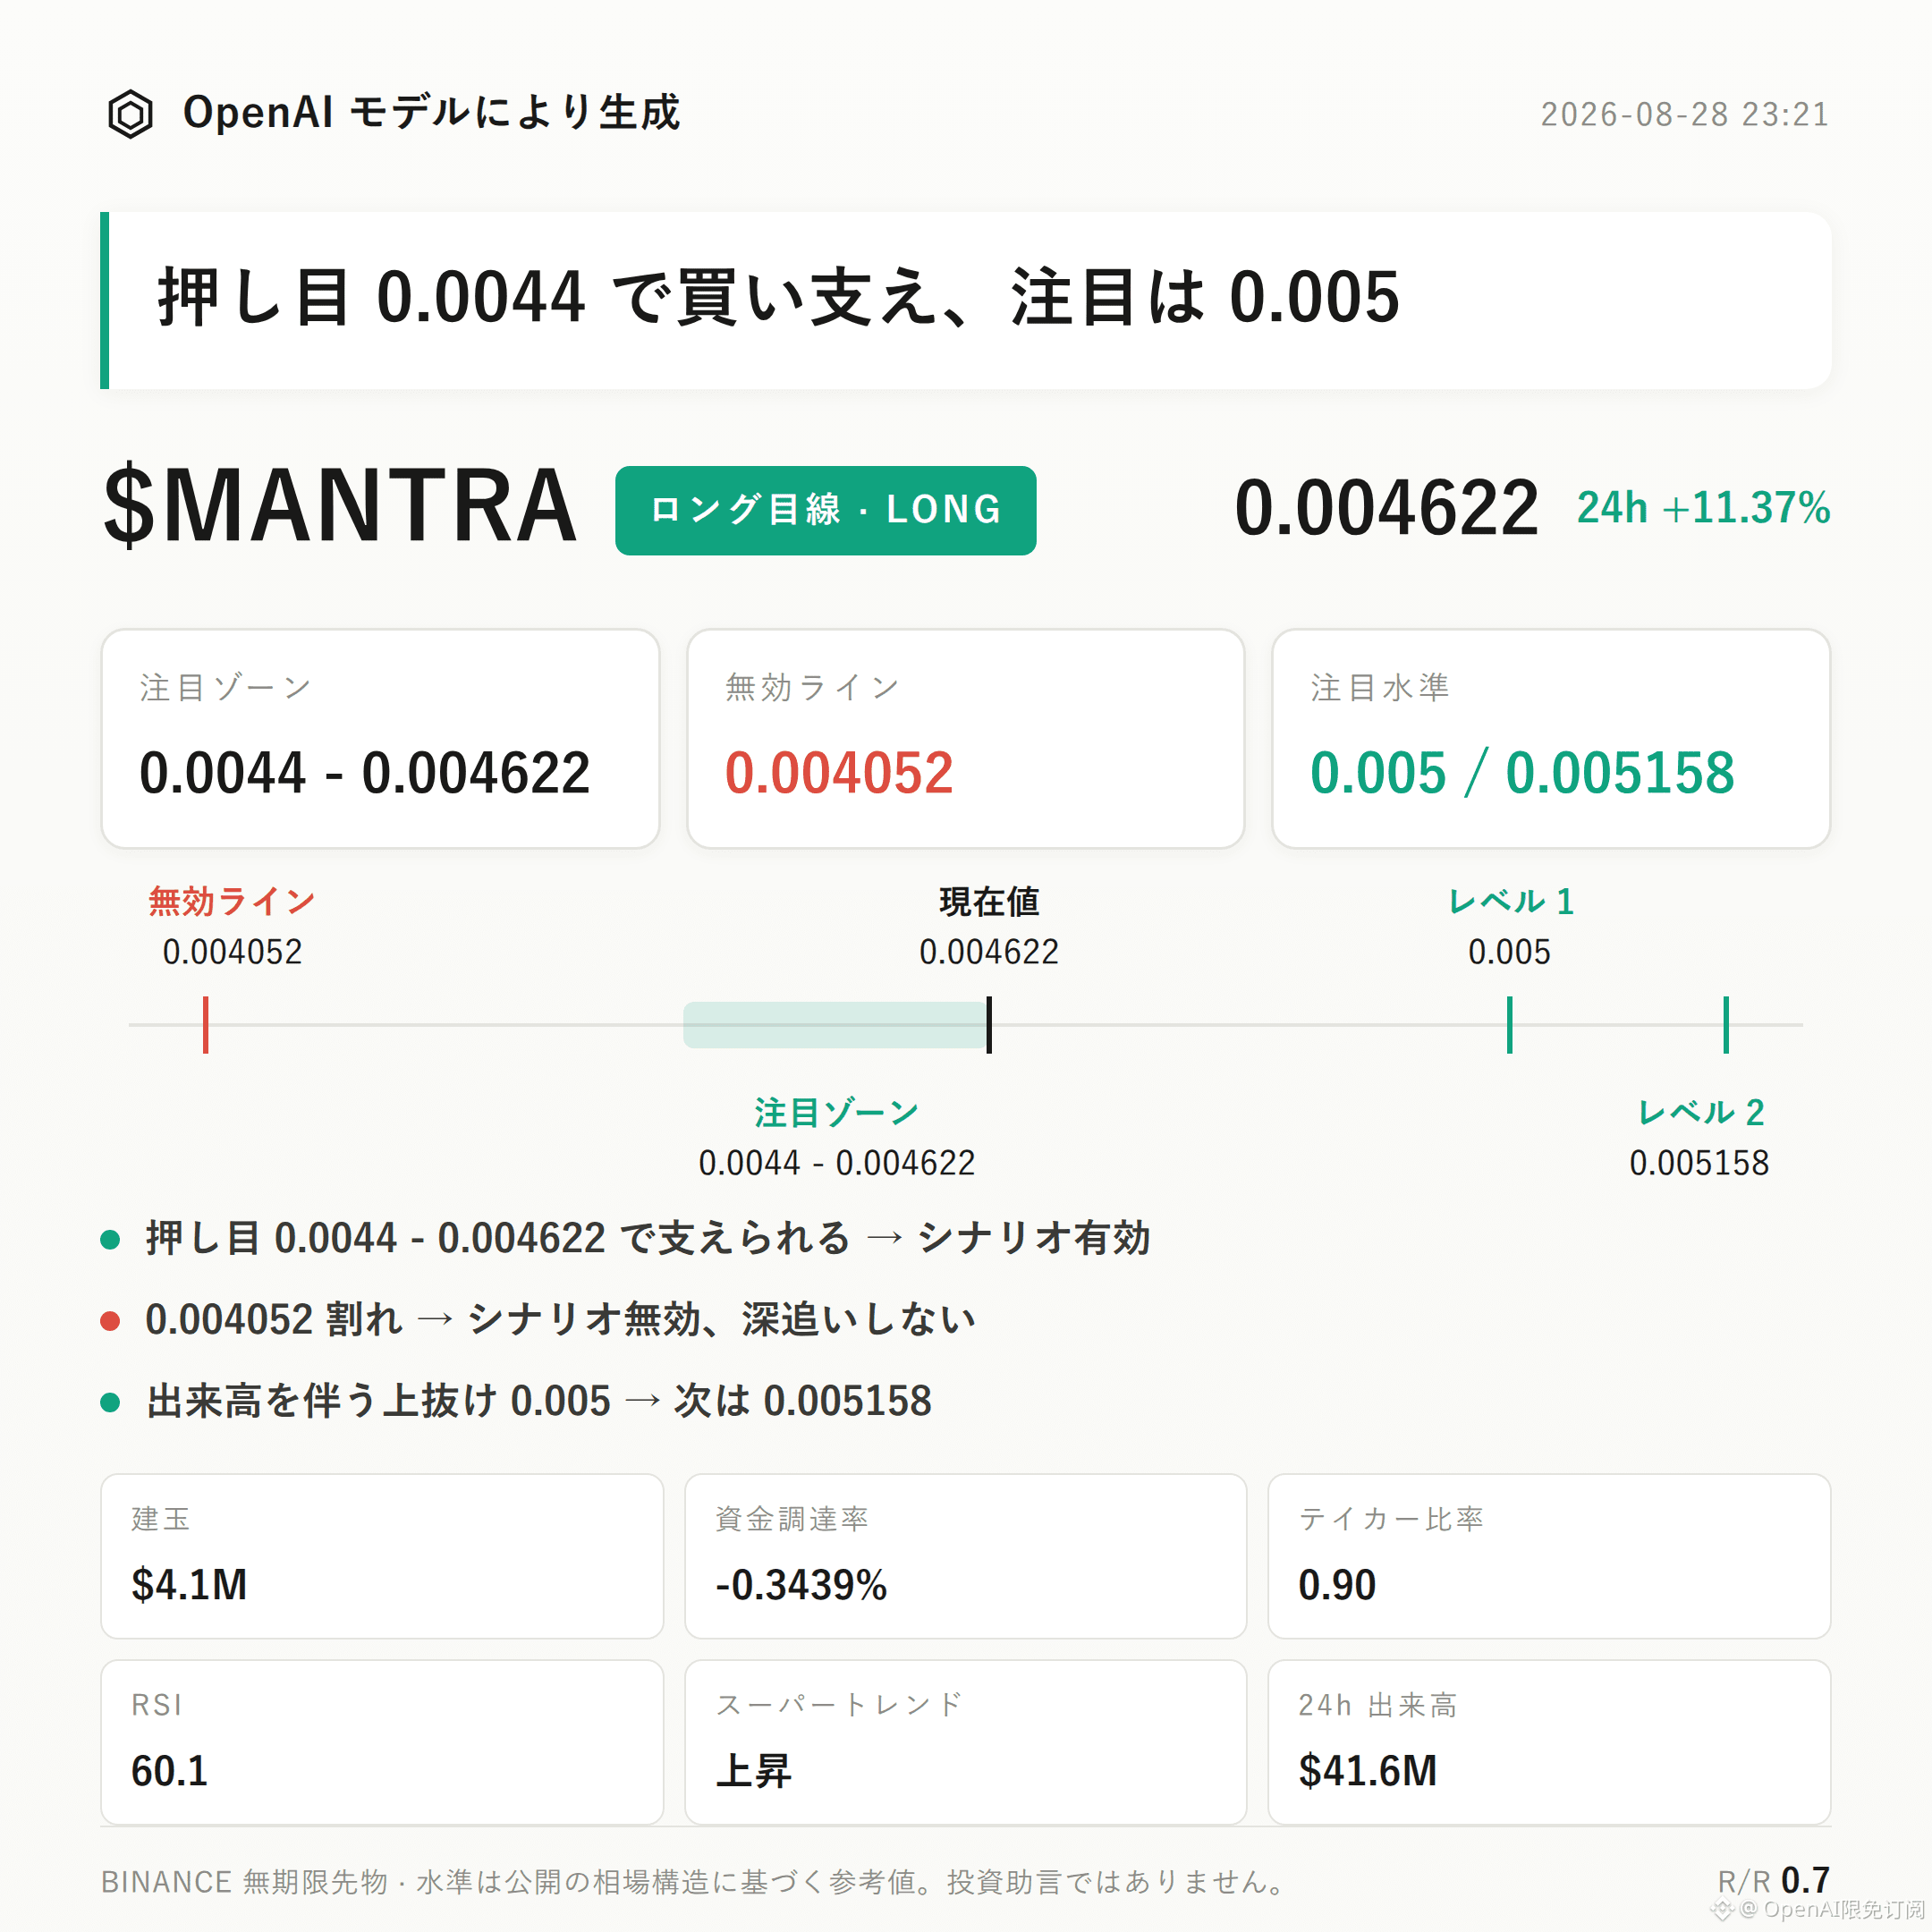Click the R/R 0.7 value in footer

tap(1773, 1881)
